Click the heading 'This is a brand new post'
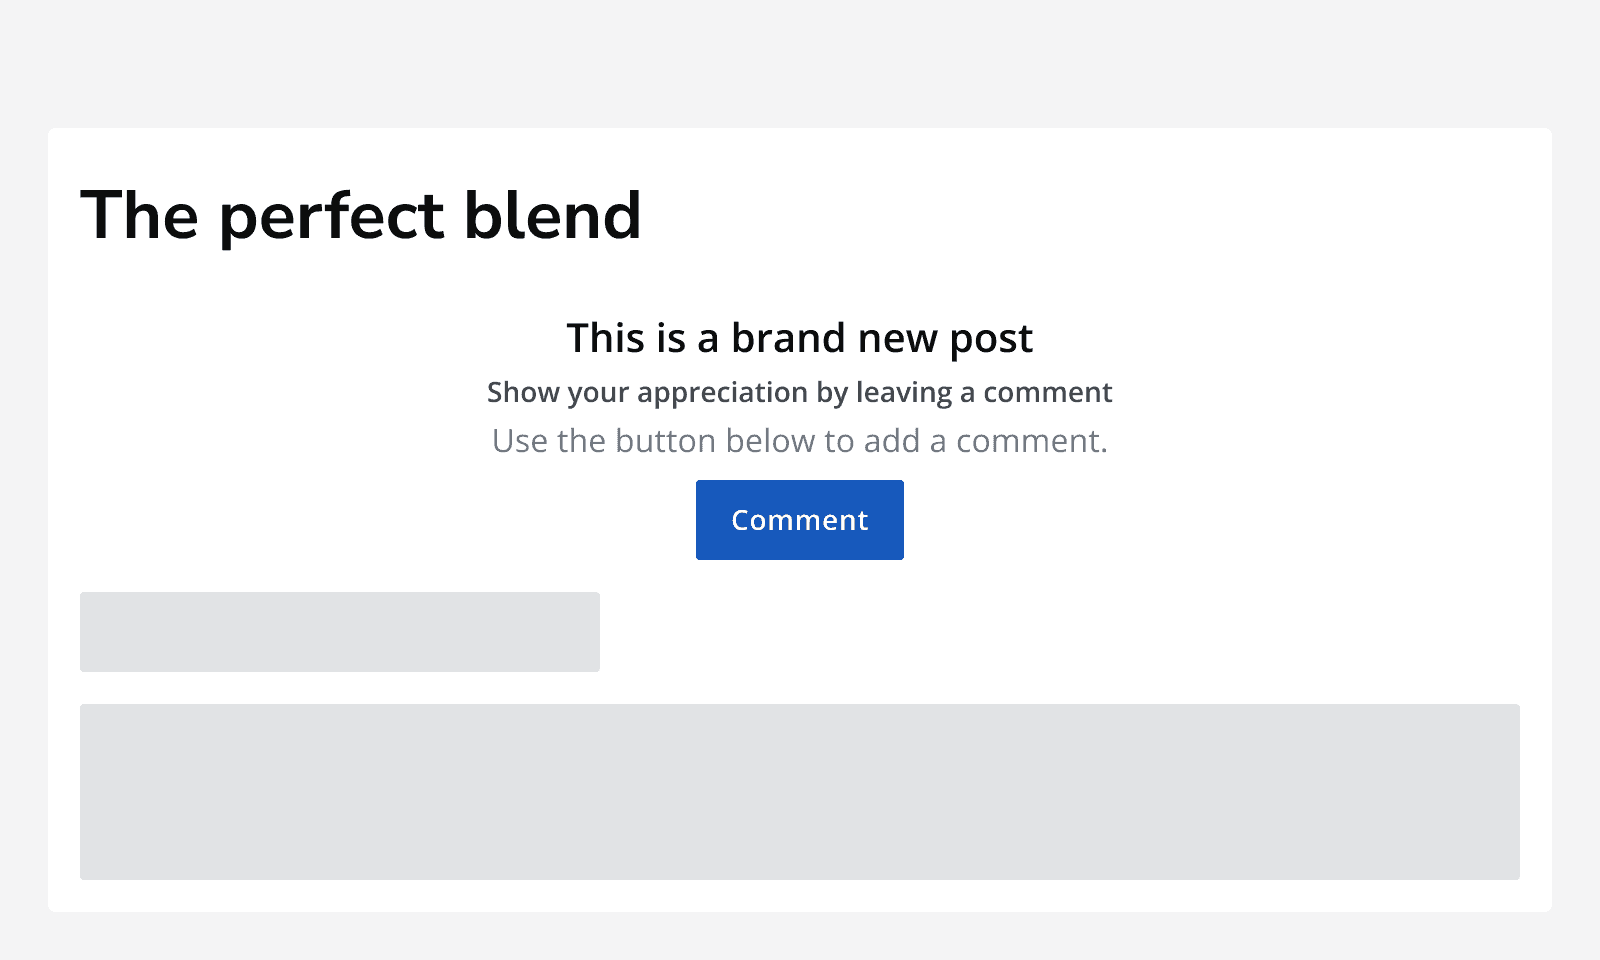 point(799,338)
